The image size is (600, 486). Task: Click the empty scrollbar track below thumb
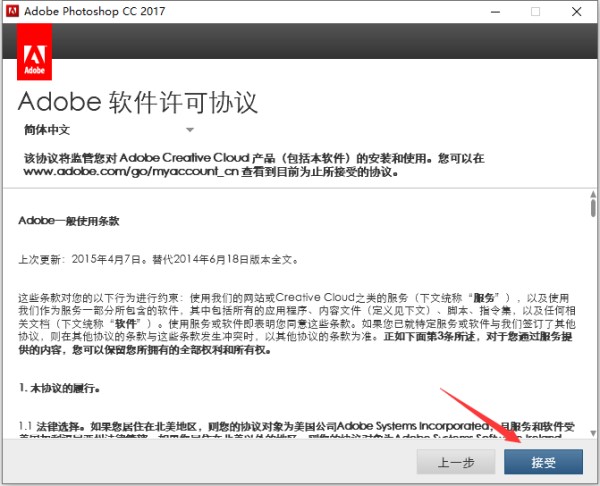591,330
